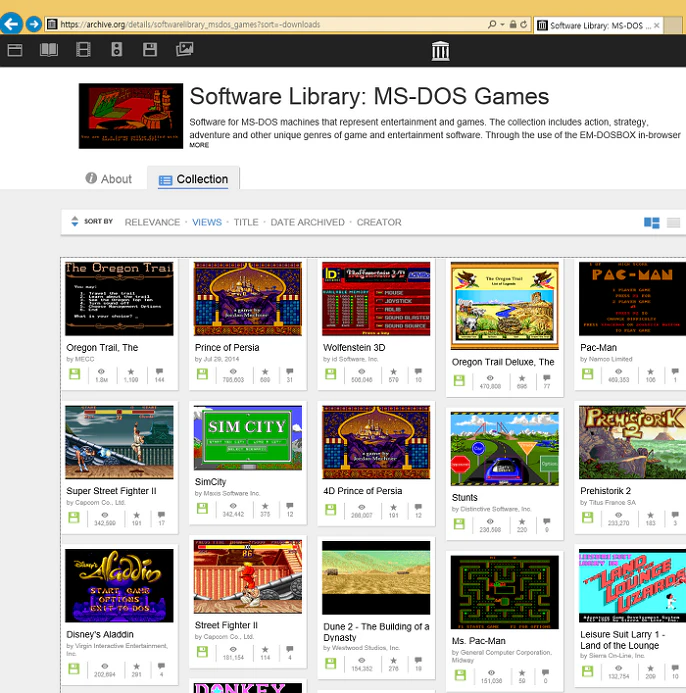
Task: Click the Prehistorik 2 title link
Action: 605,491
